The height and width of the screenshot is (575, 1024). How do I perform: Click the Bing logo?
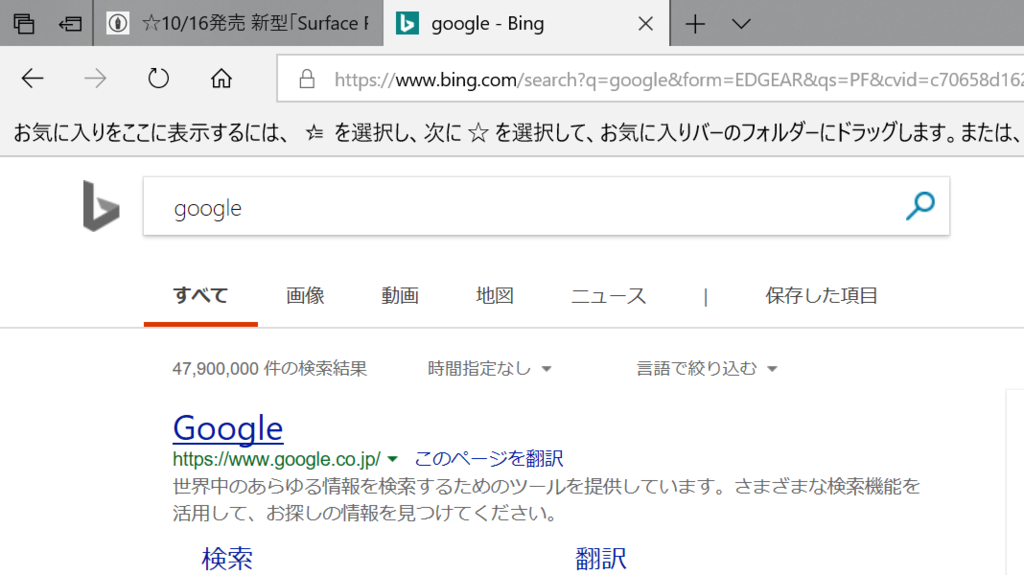coord(101,206)
